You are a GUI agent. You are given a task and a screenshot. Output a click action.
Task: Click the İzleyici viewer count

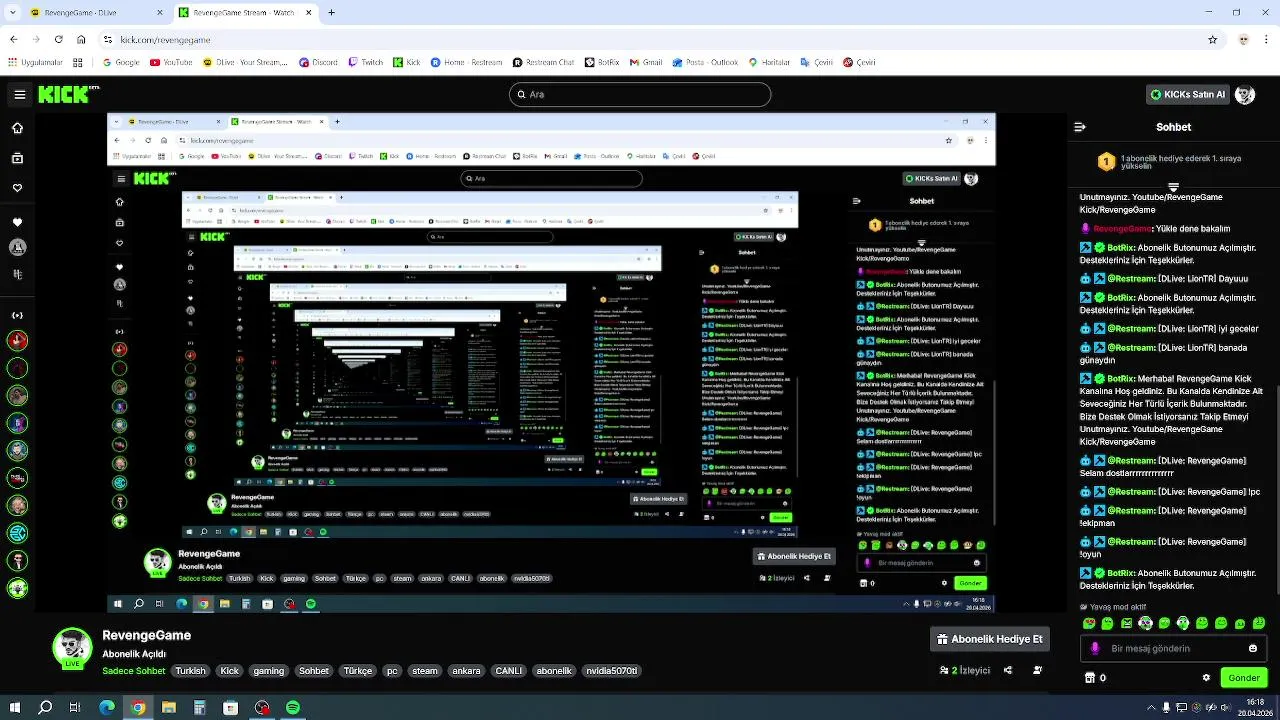coord(965,670)
